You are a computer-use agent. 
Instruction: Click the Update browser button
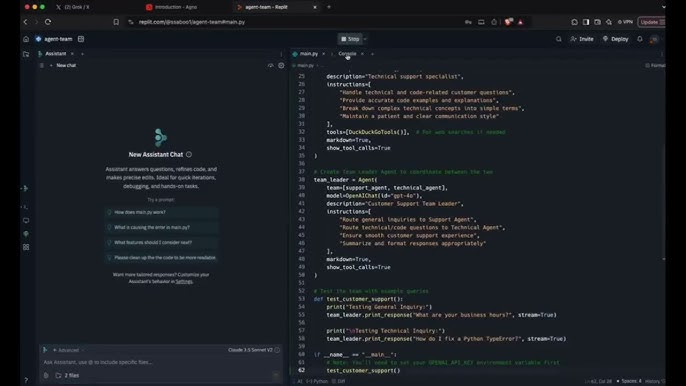(651, 22)
